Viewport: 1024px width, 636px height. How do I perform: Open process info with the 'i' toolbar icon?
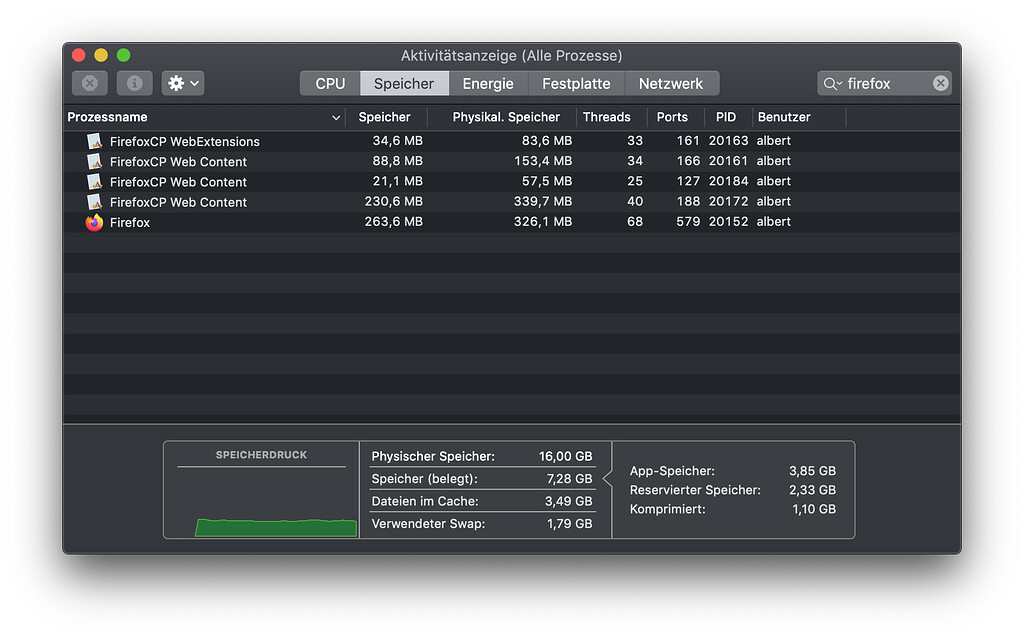pyautogui.click(x=134, y=83)
